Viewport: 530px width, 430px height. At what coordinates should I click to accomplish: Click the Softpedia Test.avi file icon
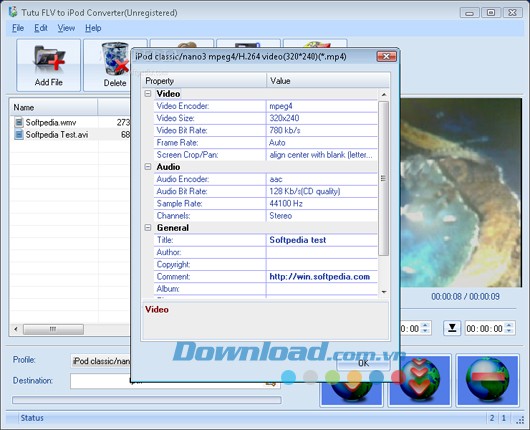pyautogui.click(x=19, y=135)
